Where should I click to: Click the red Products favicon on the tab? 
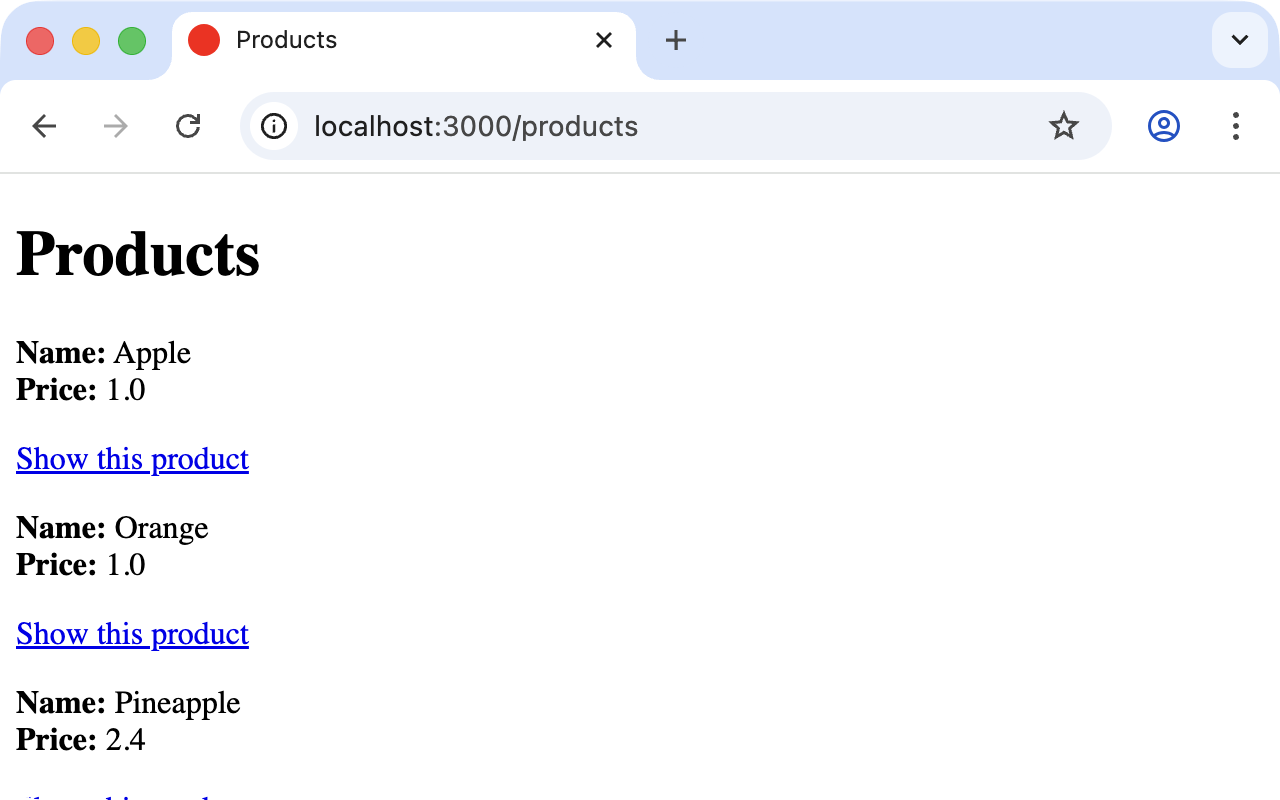tap(203, 40)
